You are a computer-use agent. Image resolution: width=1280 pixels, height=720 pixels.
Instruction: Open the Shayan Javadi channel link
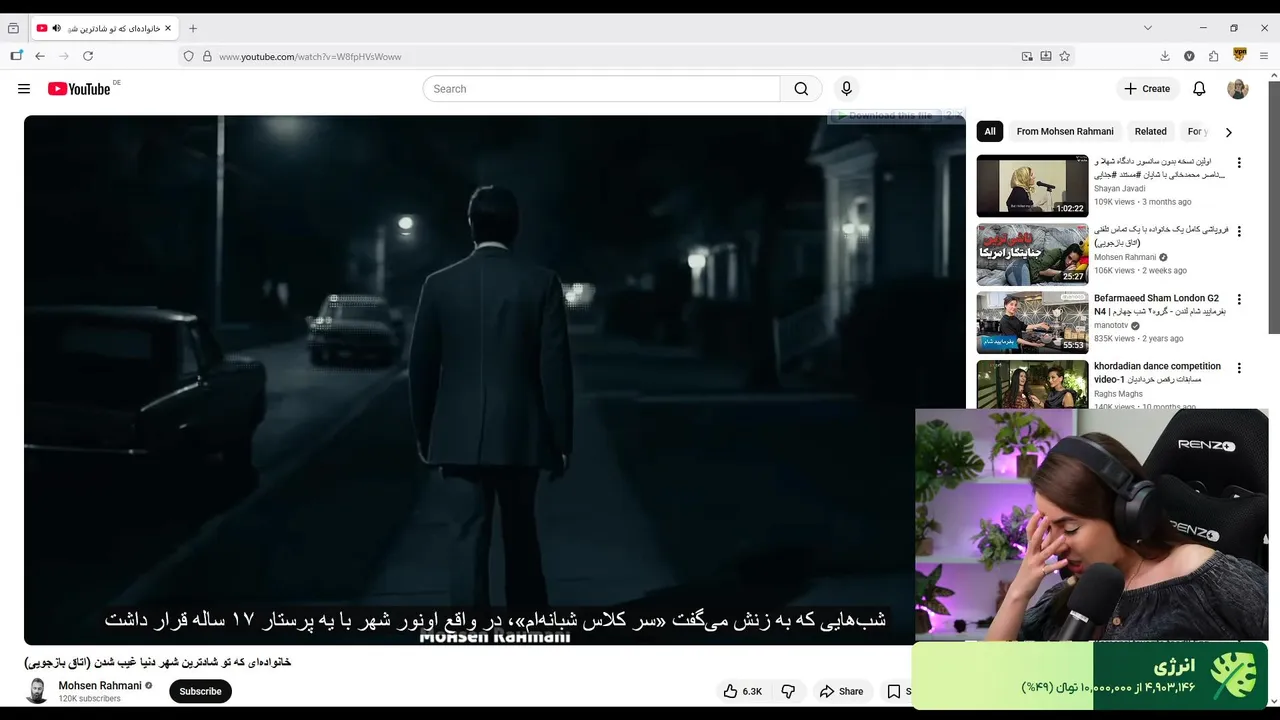pos(1119,188)
